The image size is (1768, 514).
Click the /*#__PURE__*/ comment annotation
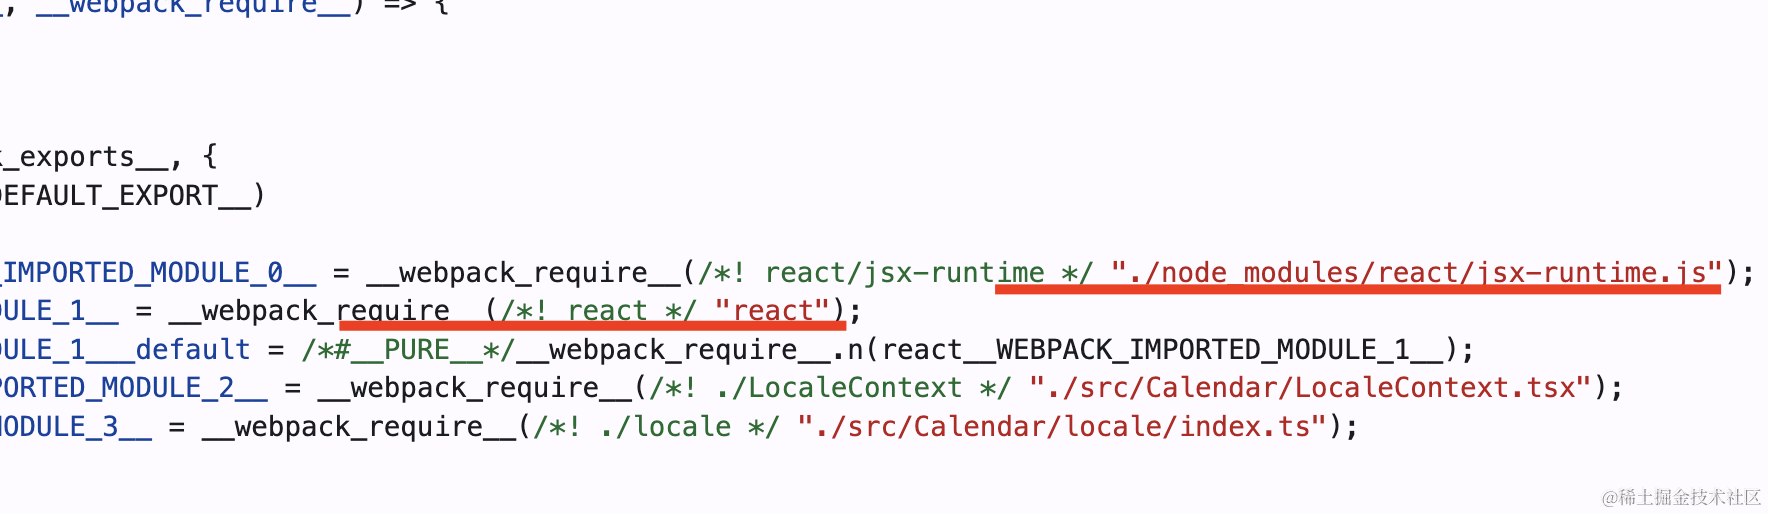(409, 349)
